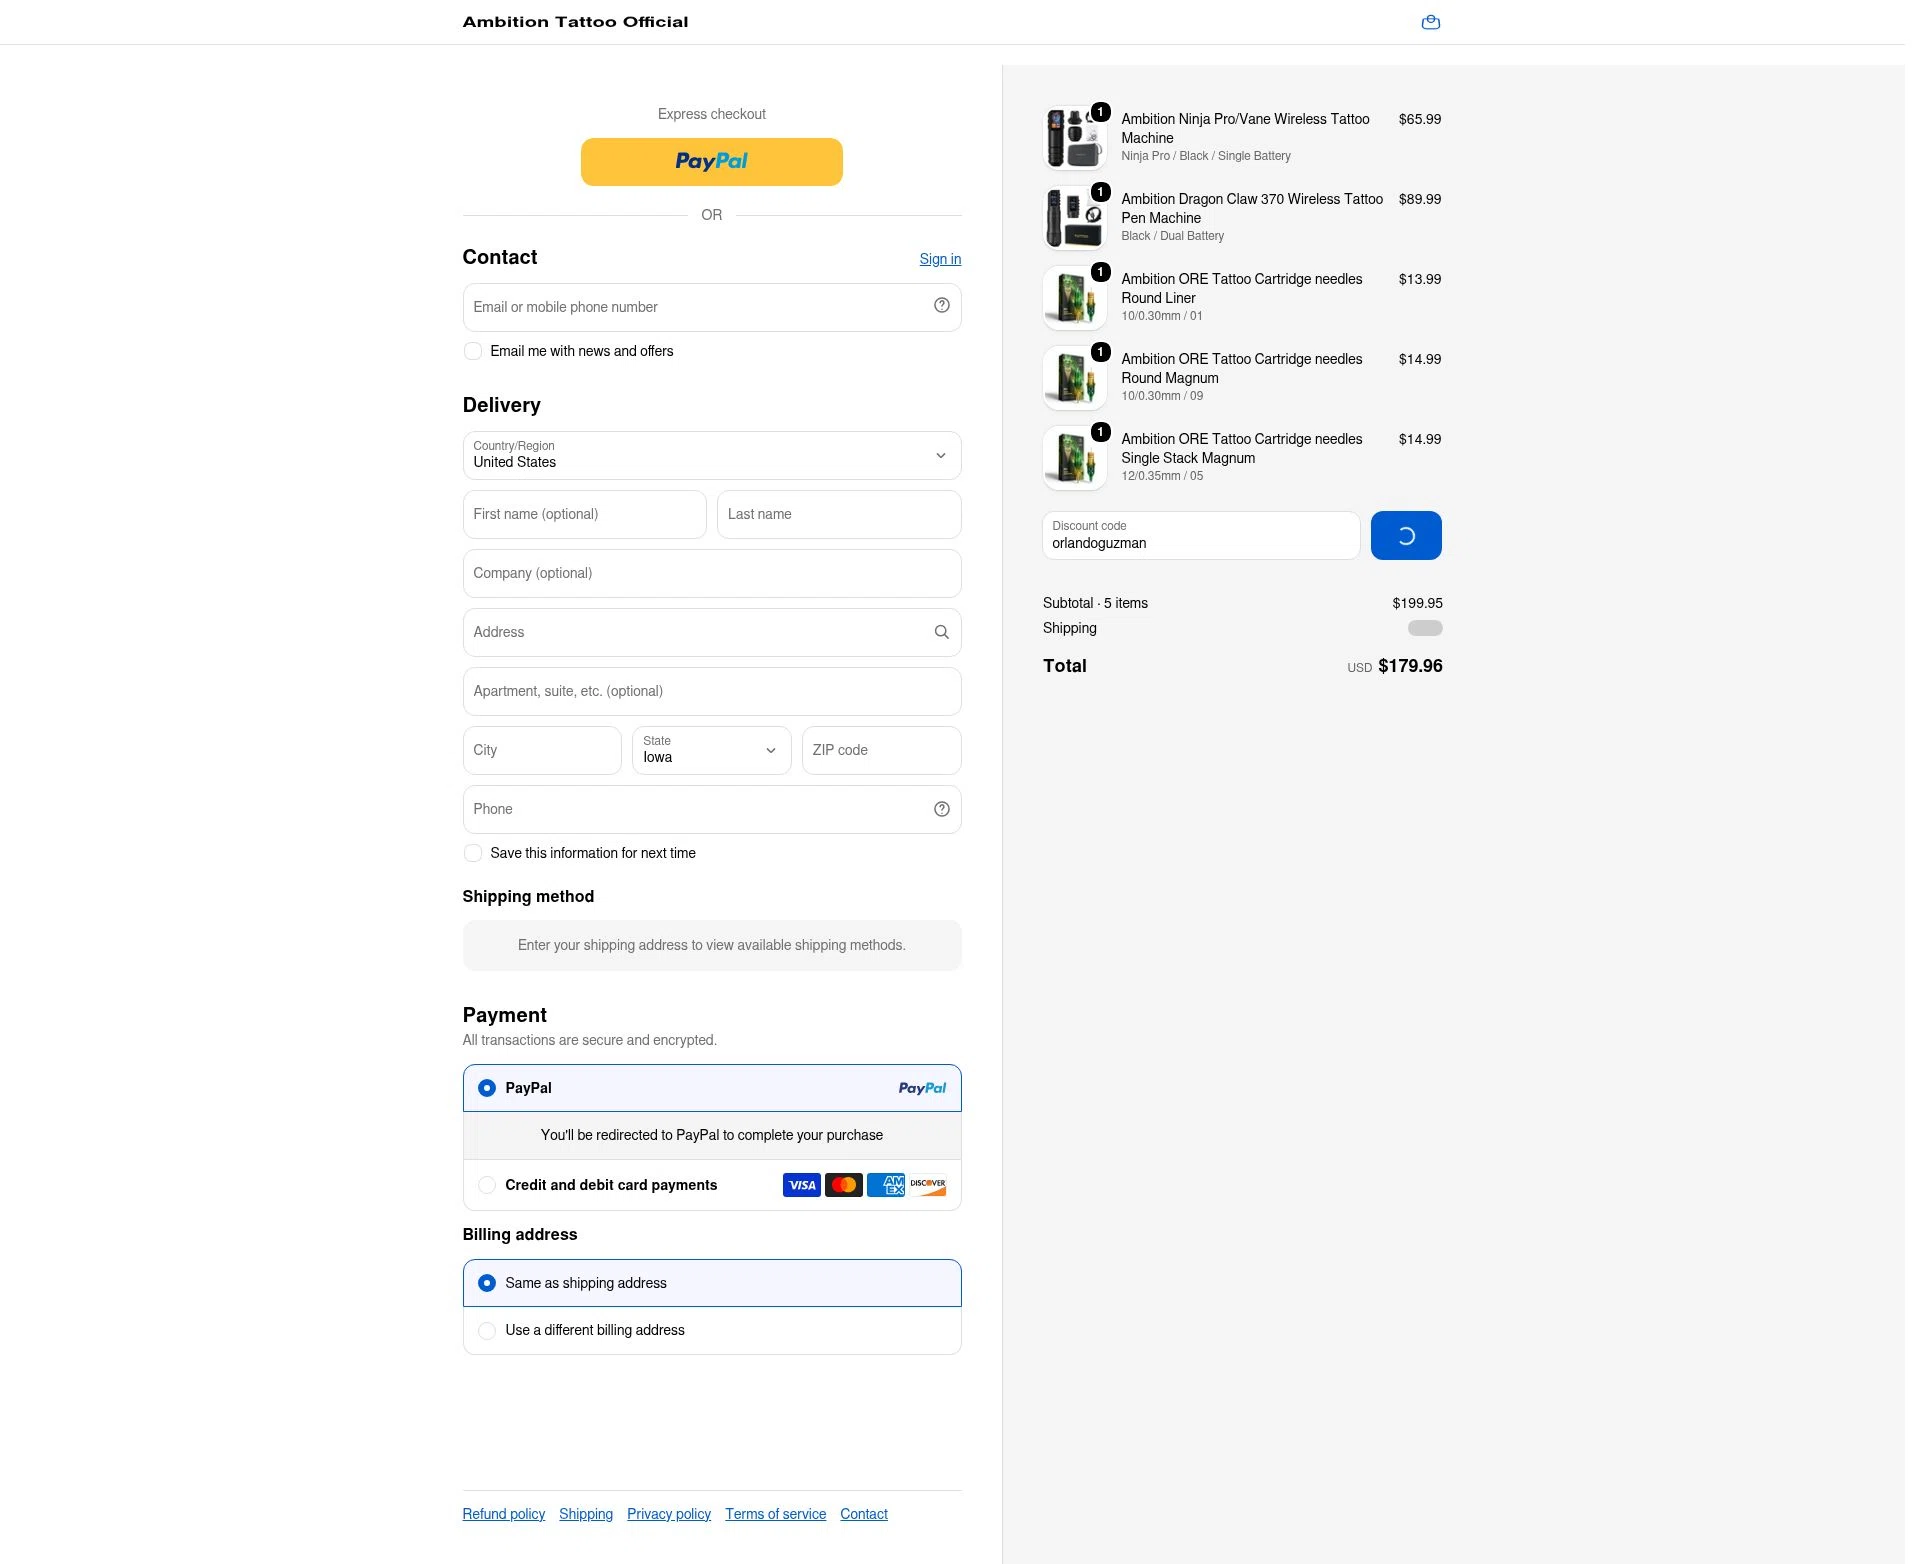Image resolution: width=1920 pixels, height=1564 pixels.
Task: Click the Subtotal amount $199.95
Action: coord(1417,603)
